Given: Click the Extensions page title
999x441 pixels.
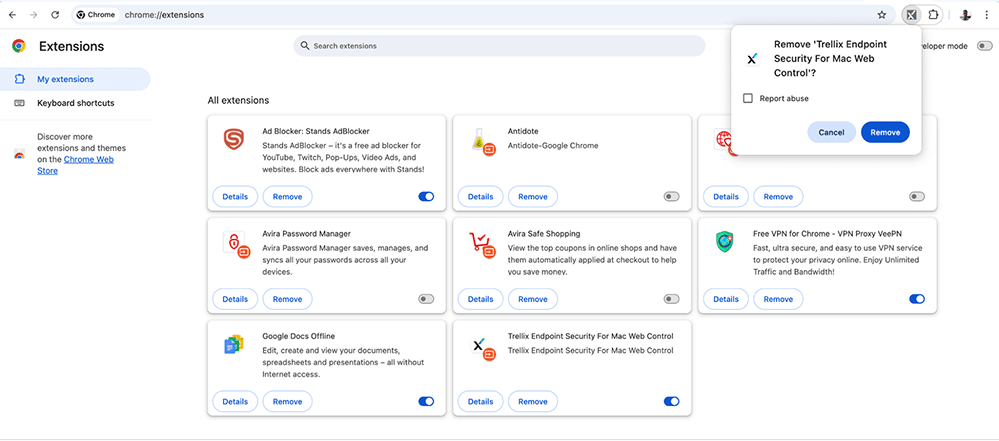Looking at the screenshot, I should tap(71, 47).
